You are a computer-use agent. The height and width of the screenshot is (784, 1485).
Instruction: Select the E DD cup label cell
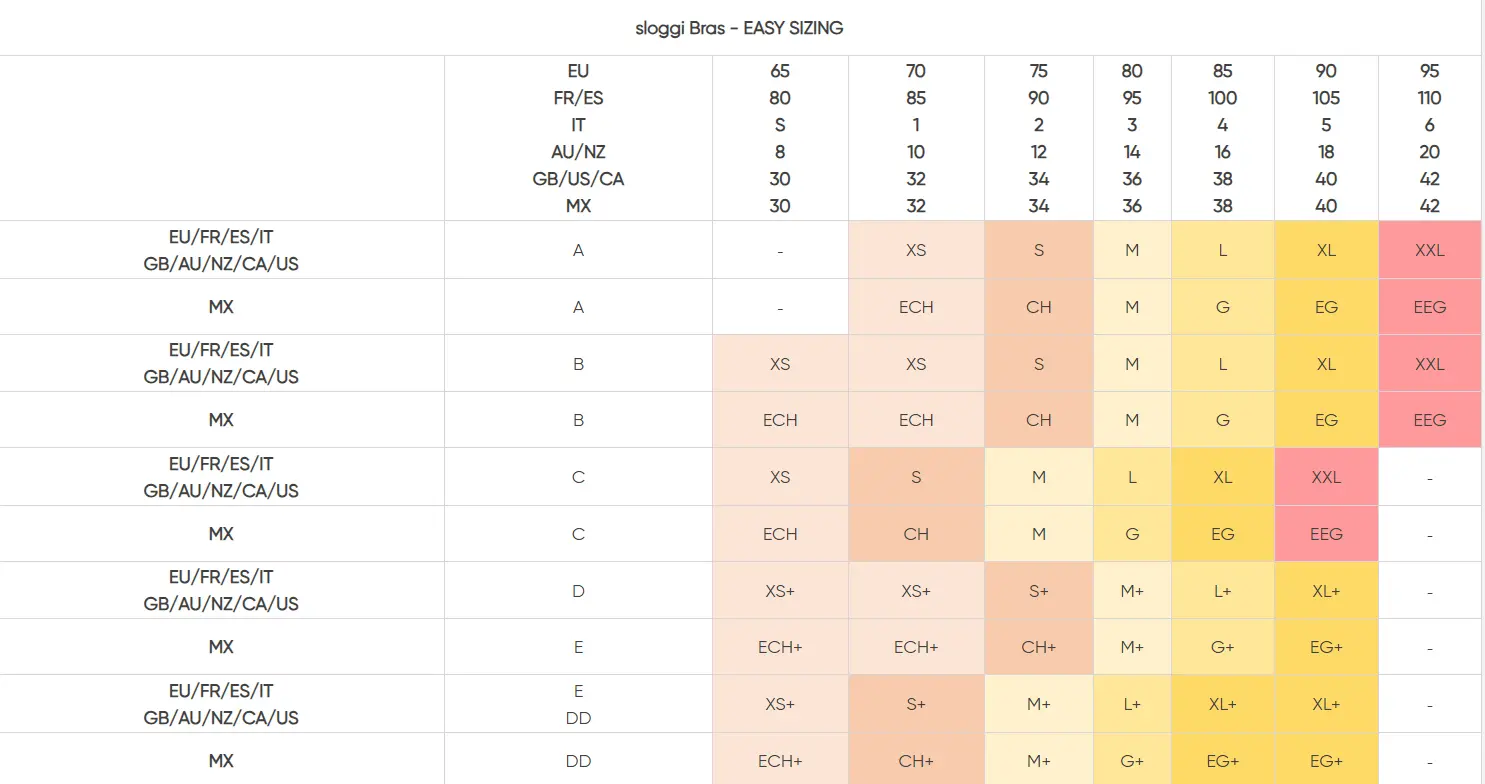click(x=578, y=704)
